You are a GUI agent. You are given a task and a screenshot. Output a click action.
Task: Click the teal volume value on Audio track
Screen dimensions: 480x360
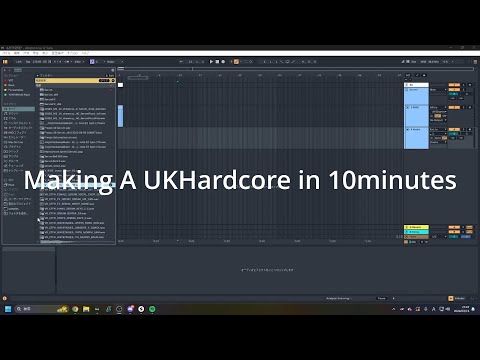(x=454, y=134)
